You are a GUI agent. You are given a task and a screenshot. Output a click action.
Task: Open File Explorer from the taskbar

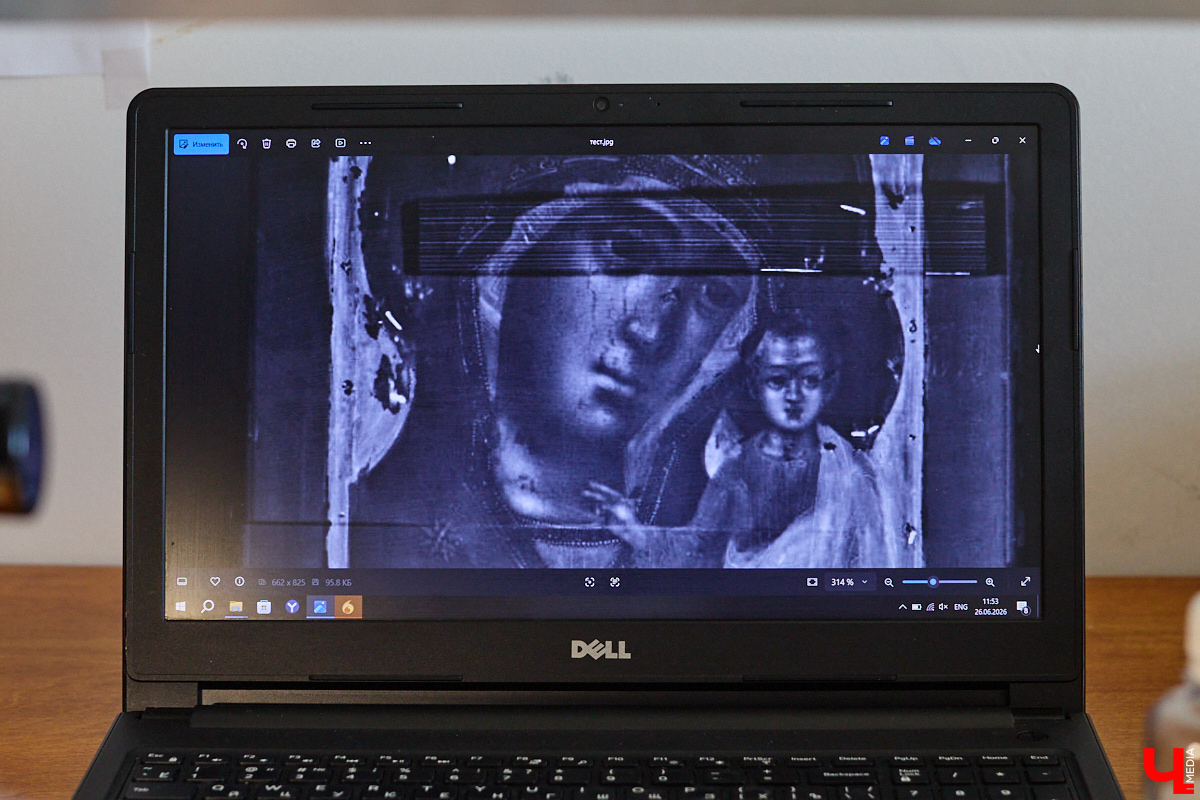pos(236,606)
